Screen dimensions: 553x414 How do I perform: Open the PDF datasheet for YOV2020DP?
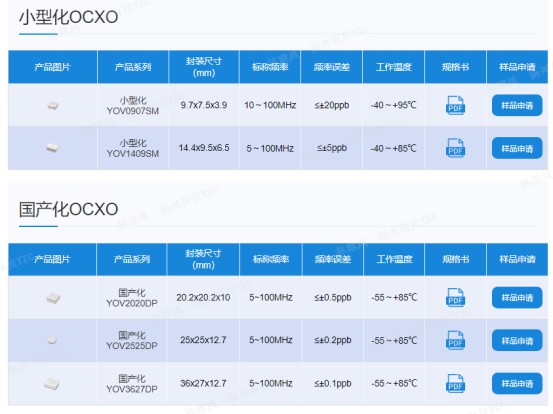[455, 297]
